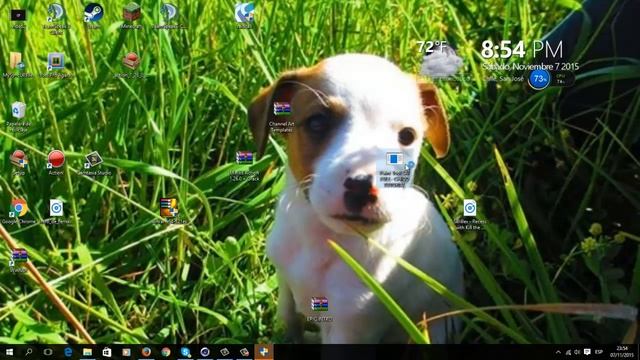Click the highlighted active taskbar app
640x360 pixels.
(264, 352)
